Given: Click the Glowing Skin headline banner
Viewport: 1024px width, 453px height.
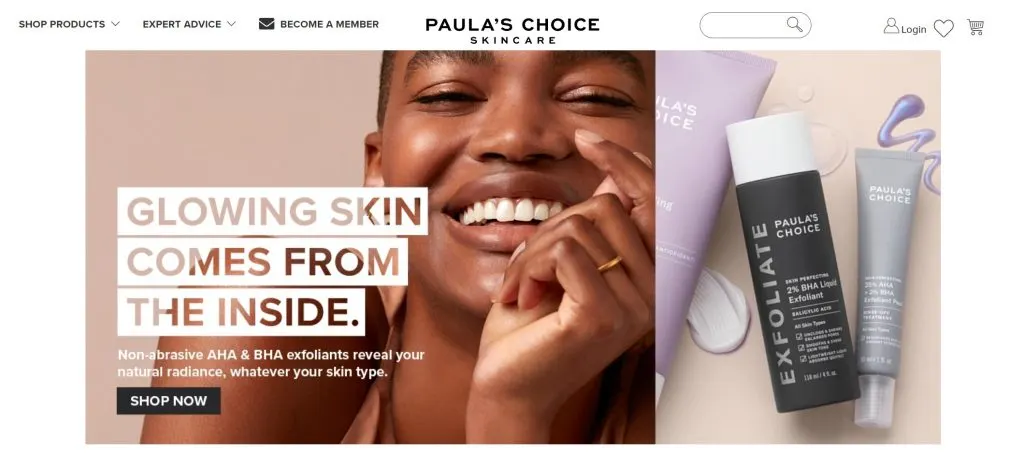Looking at the screenshot, I should click(x=272, y=262).
